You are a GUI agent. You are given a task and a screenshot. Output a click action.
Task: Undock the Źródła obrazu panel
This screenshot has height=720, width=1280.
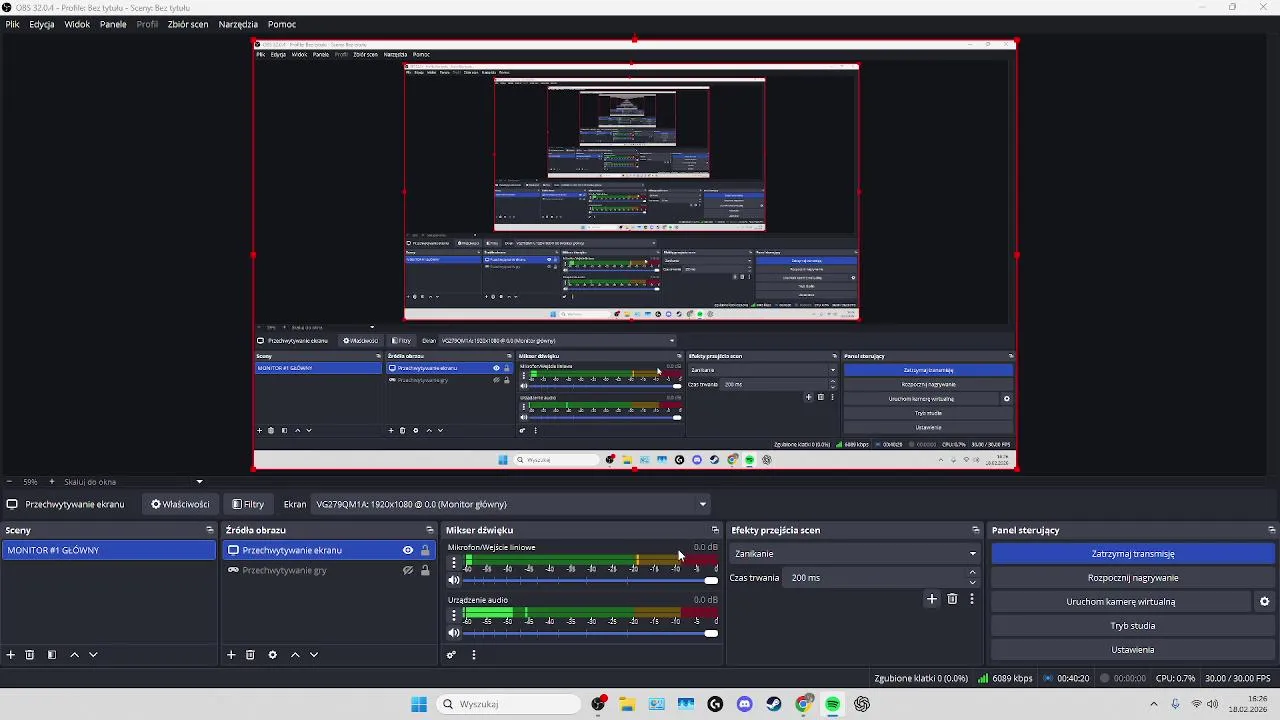click(x=430, y=530)
